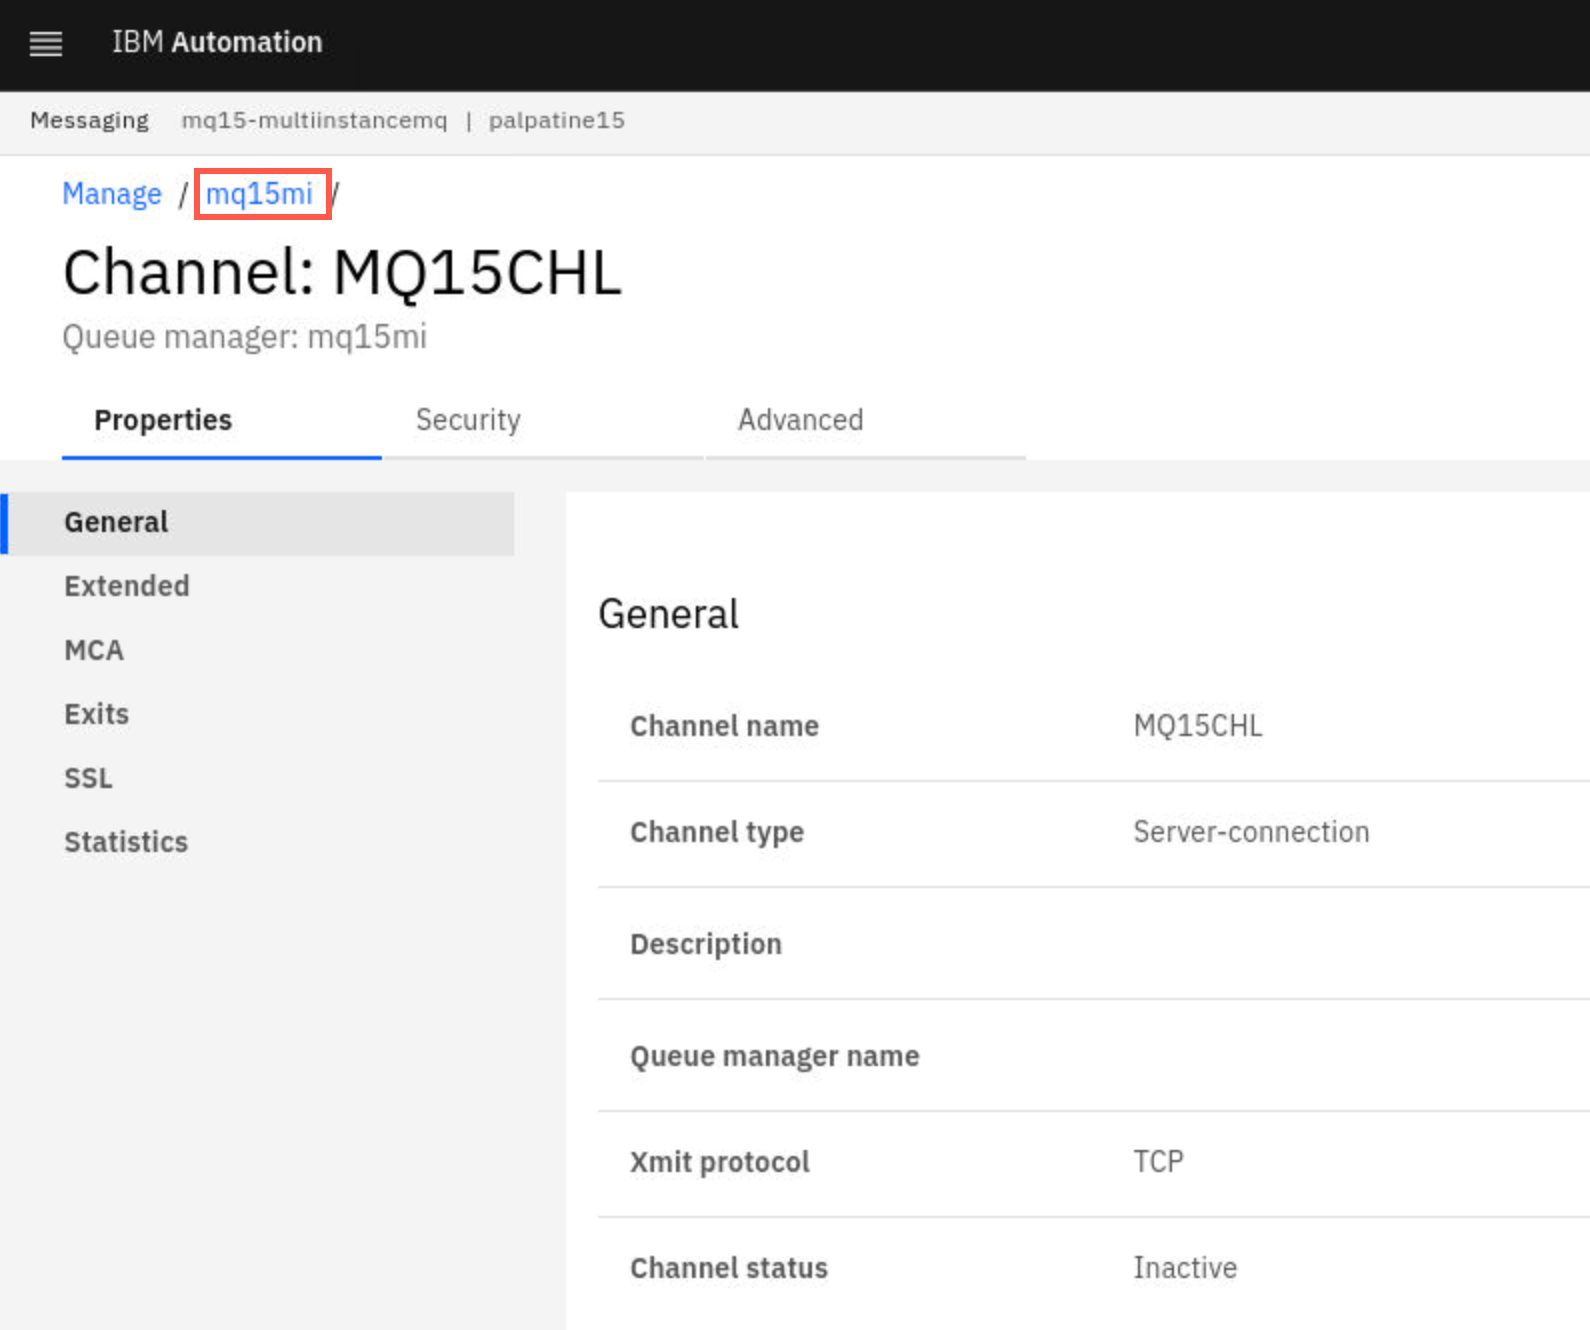Go to the mq15mi breadcrumb link

[x=260, y=194]
